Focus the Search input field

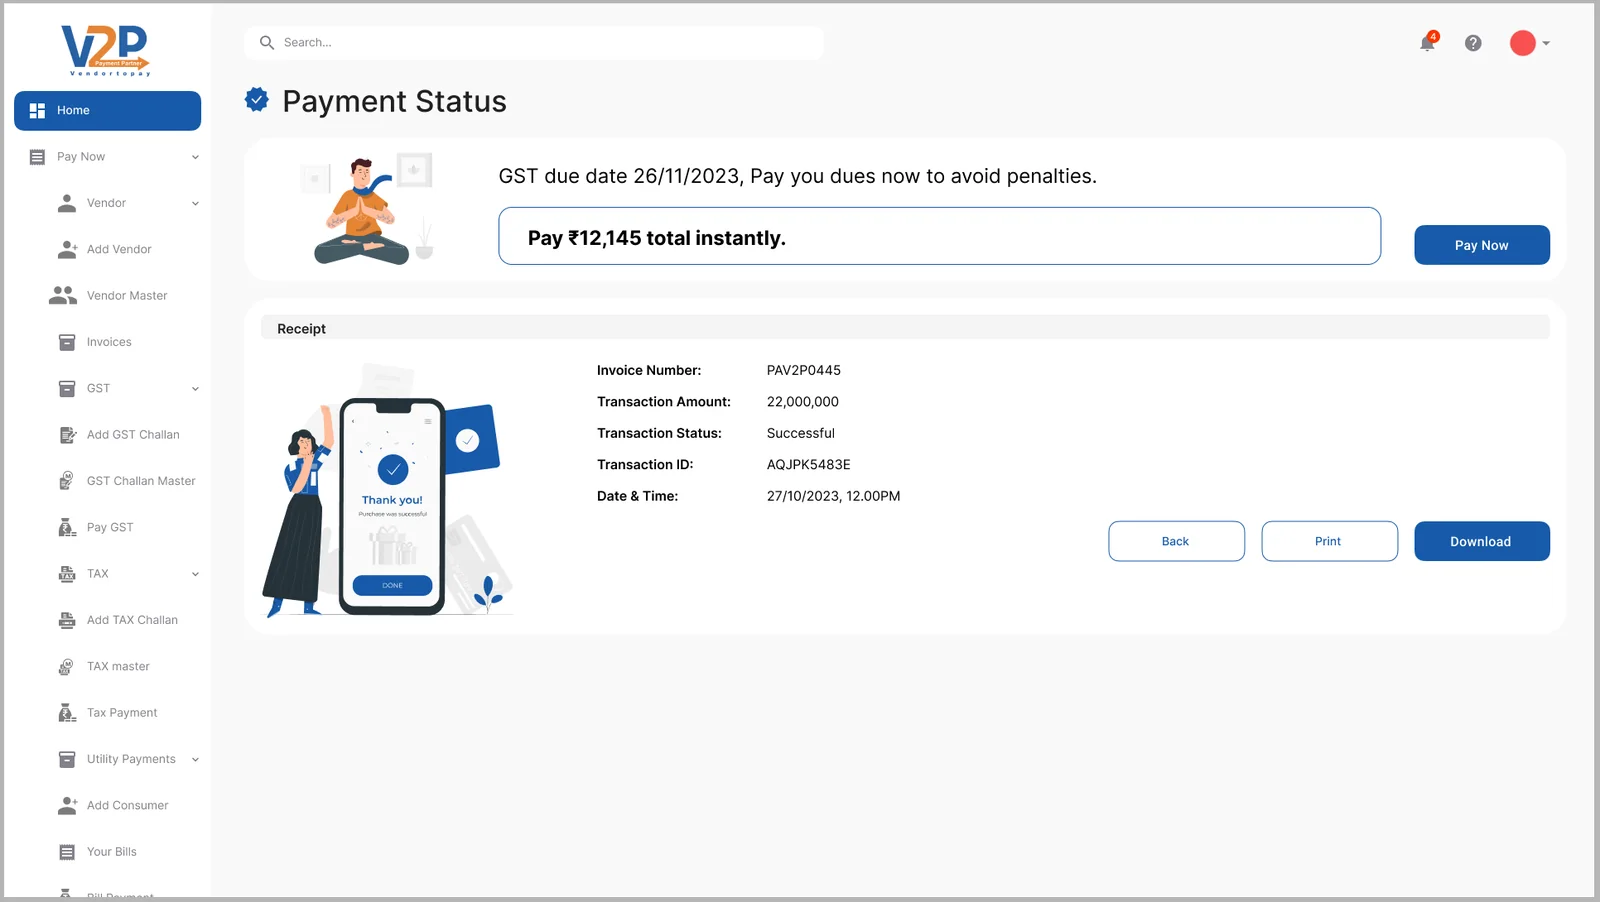pyautogui.click(x=534, y=43)
